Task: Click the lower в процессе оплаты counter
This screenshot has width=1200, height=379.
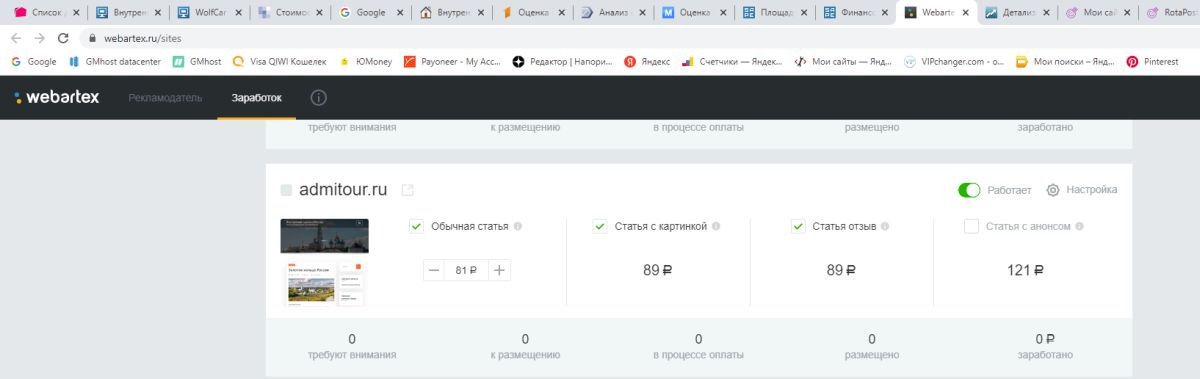Action: point(698,346)
